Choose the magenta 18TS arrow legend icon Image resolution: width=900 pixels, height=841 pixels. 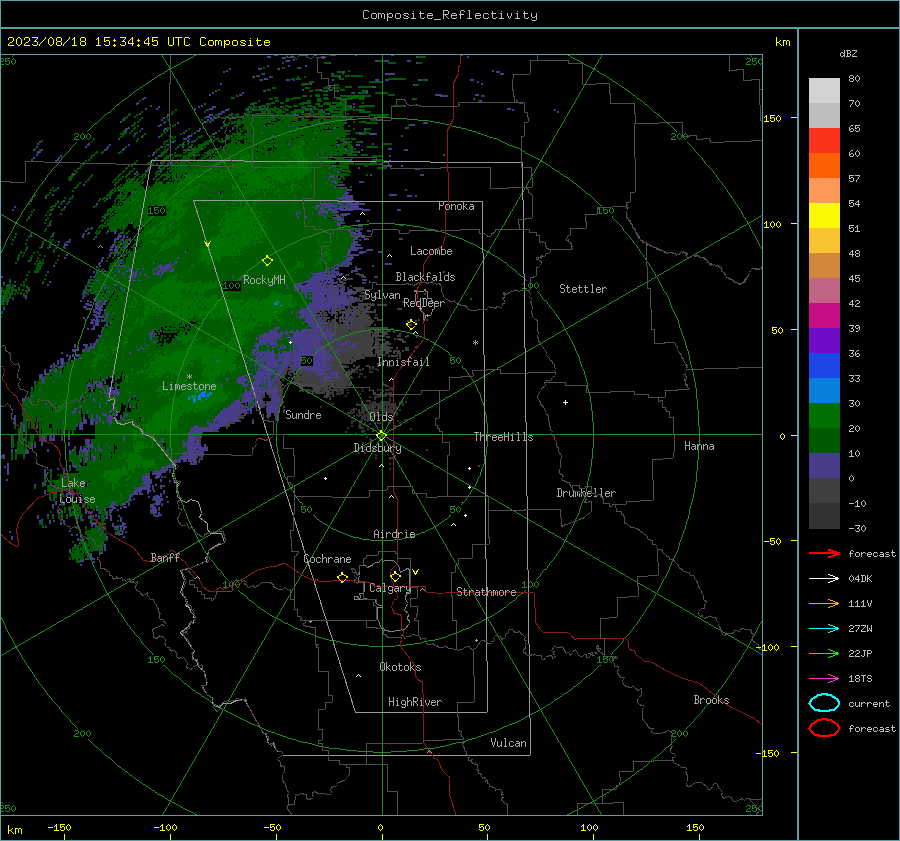[824, 679]
